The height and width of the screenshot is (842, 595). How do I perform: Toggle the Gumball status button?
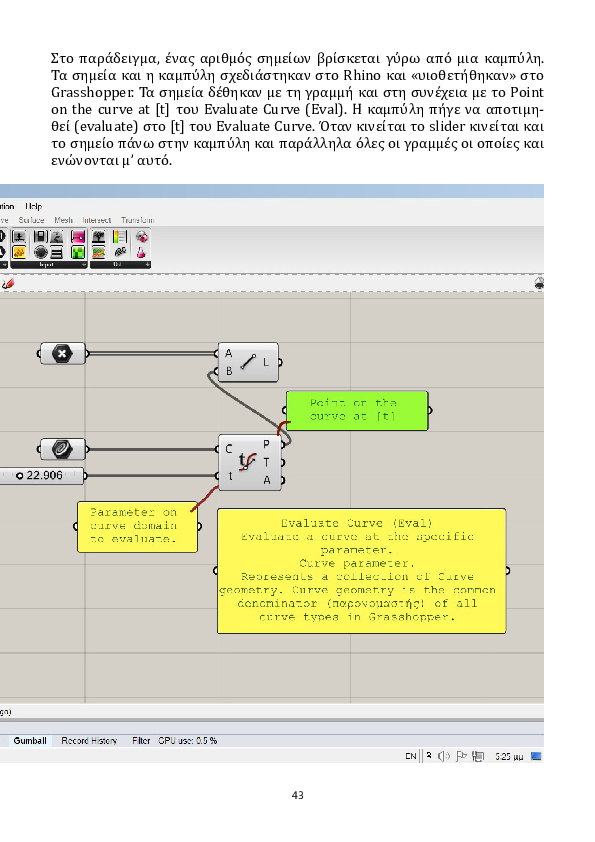(30, 741)
